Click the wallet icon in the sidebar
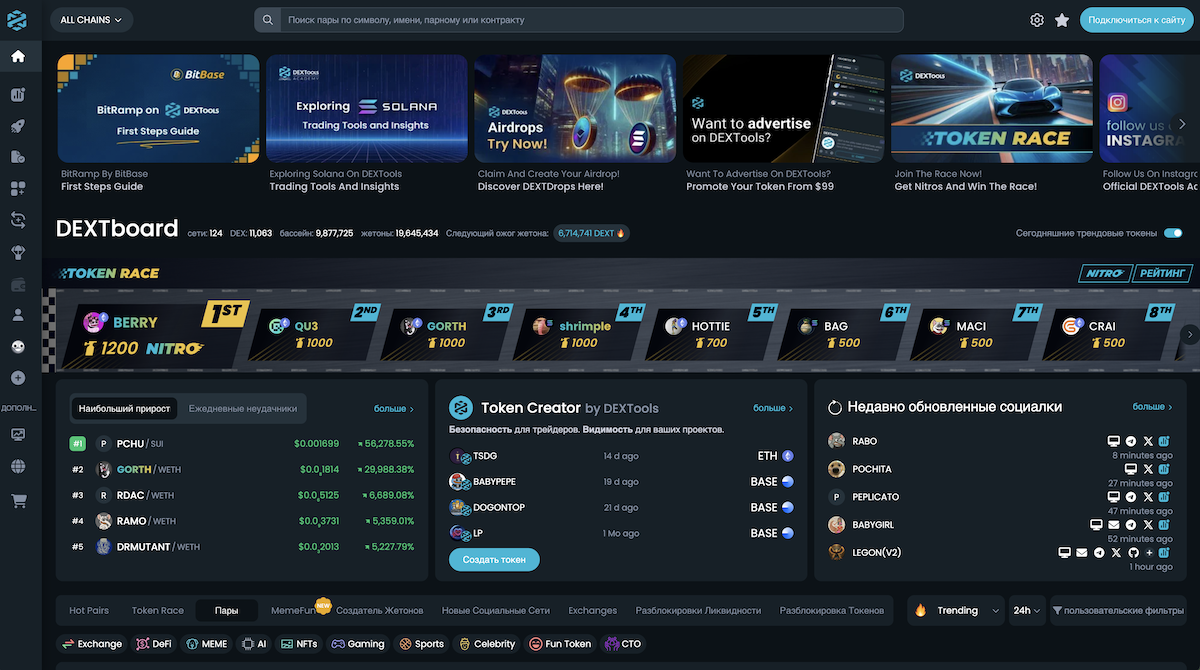The image size is (1200, 670). tap(18, 284)
